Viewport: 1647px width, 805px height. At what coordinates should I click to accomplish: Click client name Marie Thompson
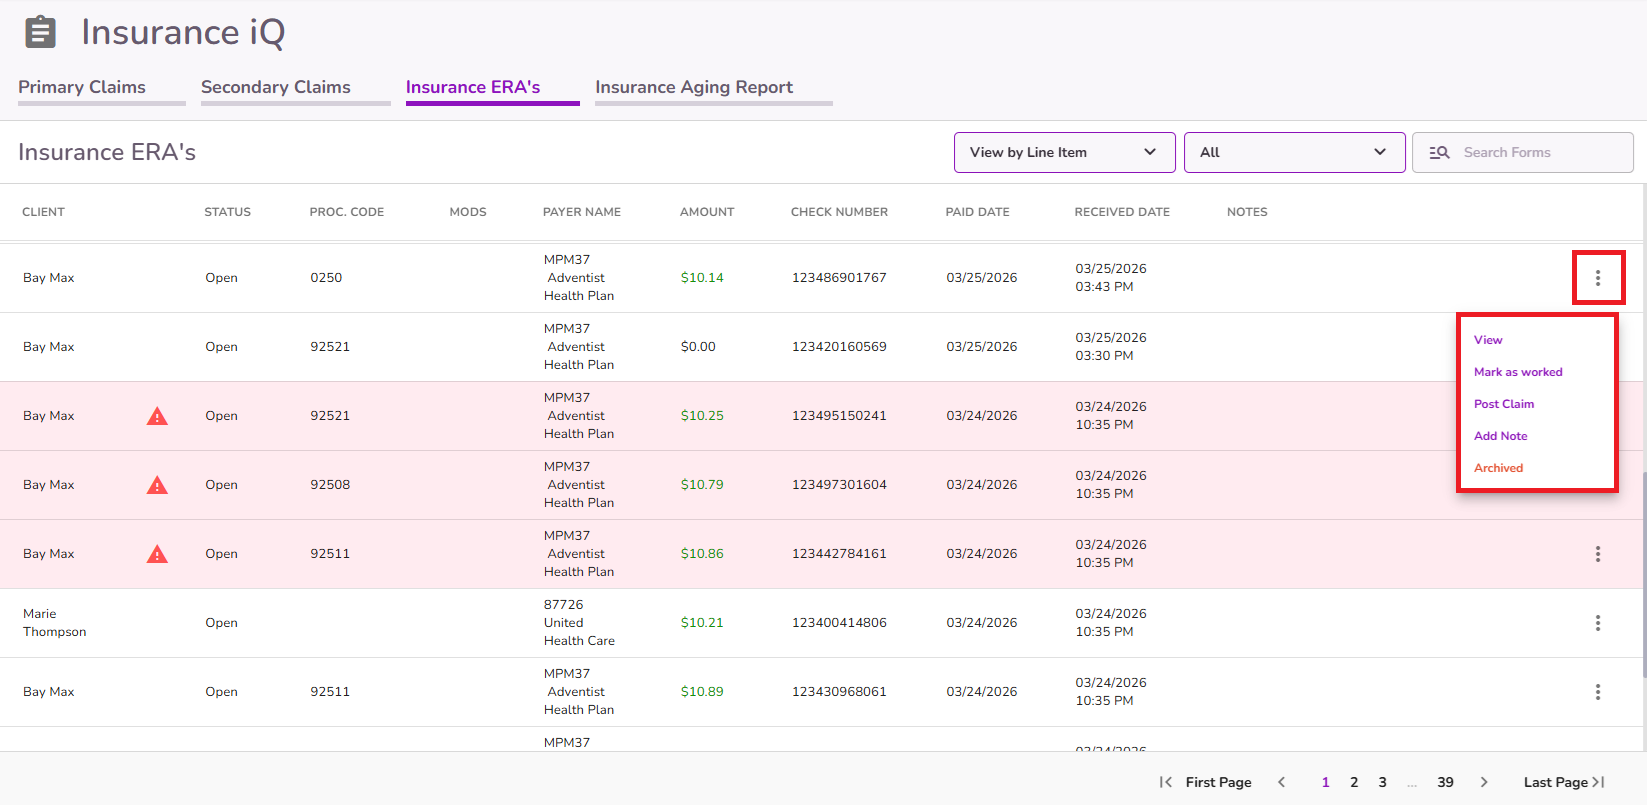pyautogui.click(x=55, y=623)
